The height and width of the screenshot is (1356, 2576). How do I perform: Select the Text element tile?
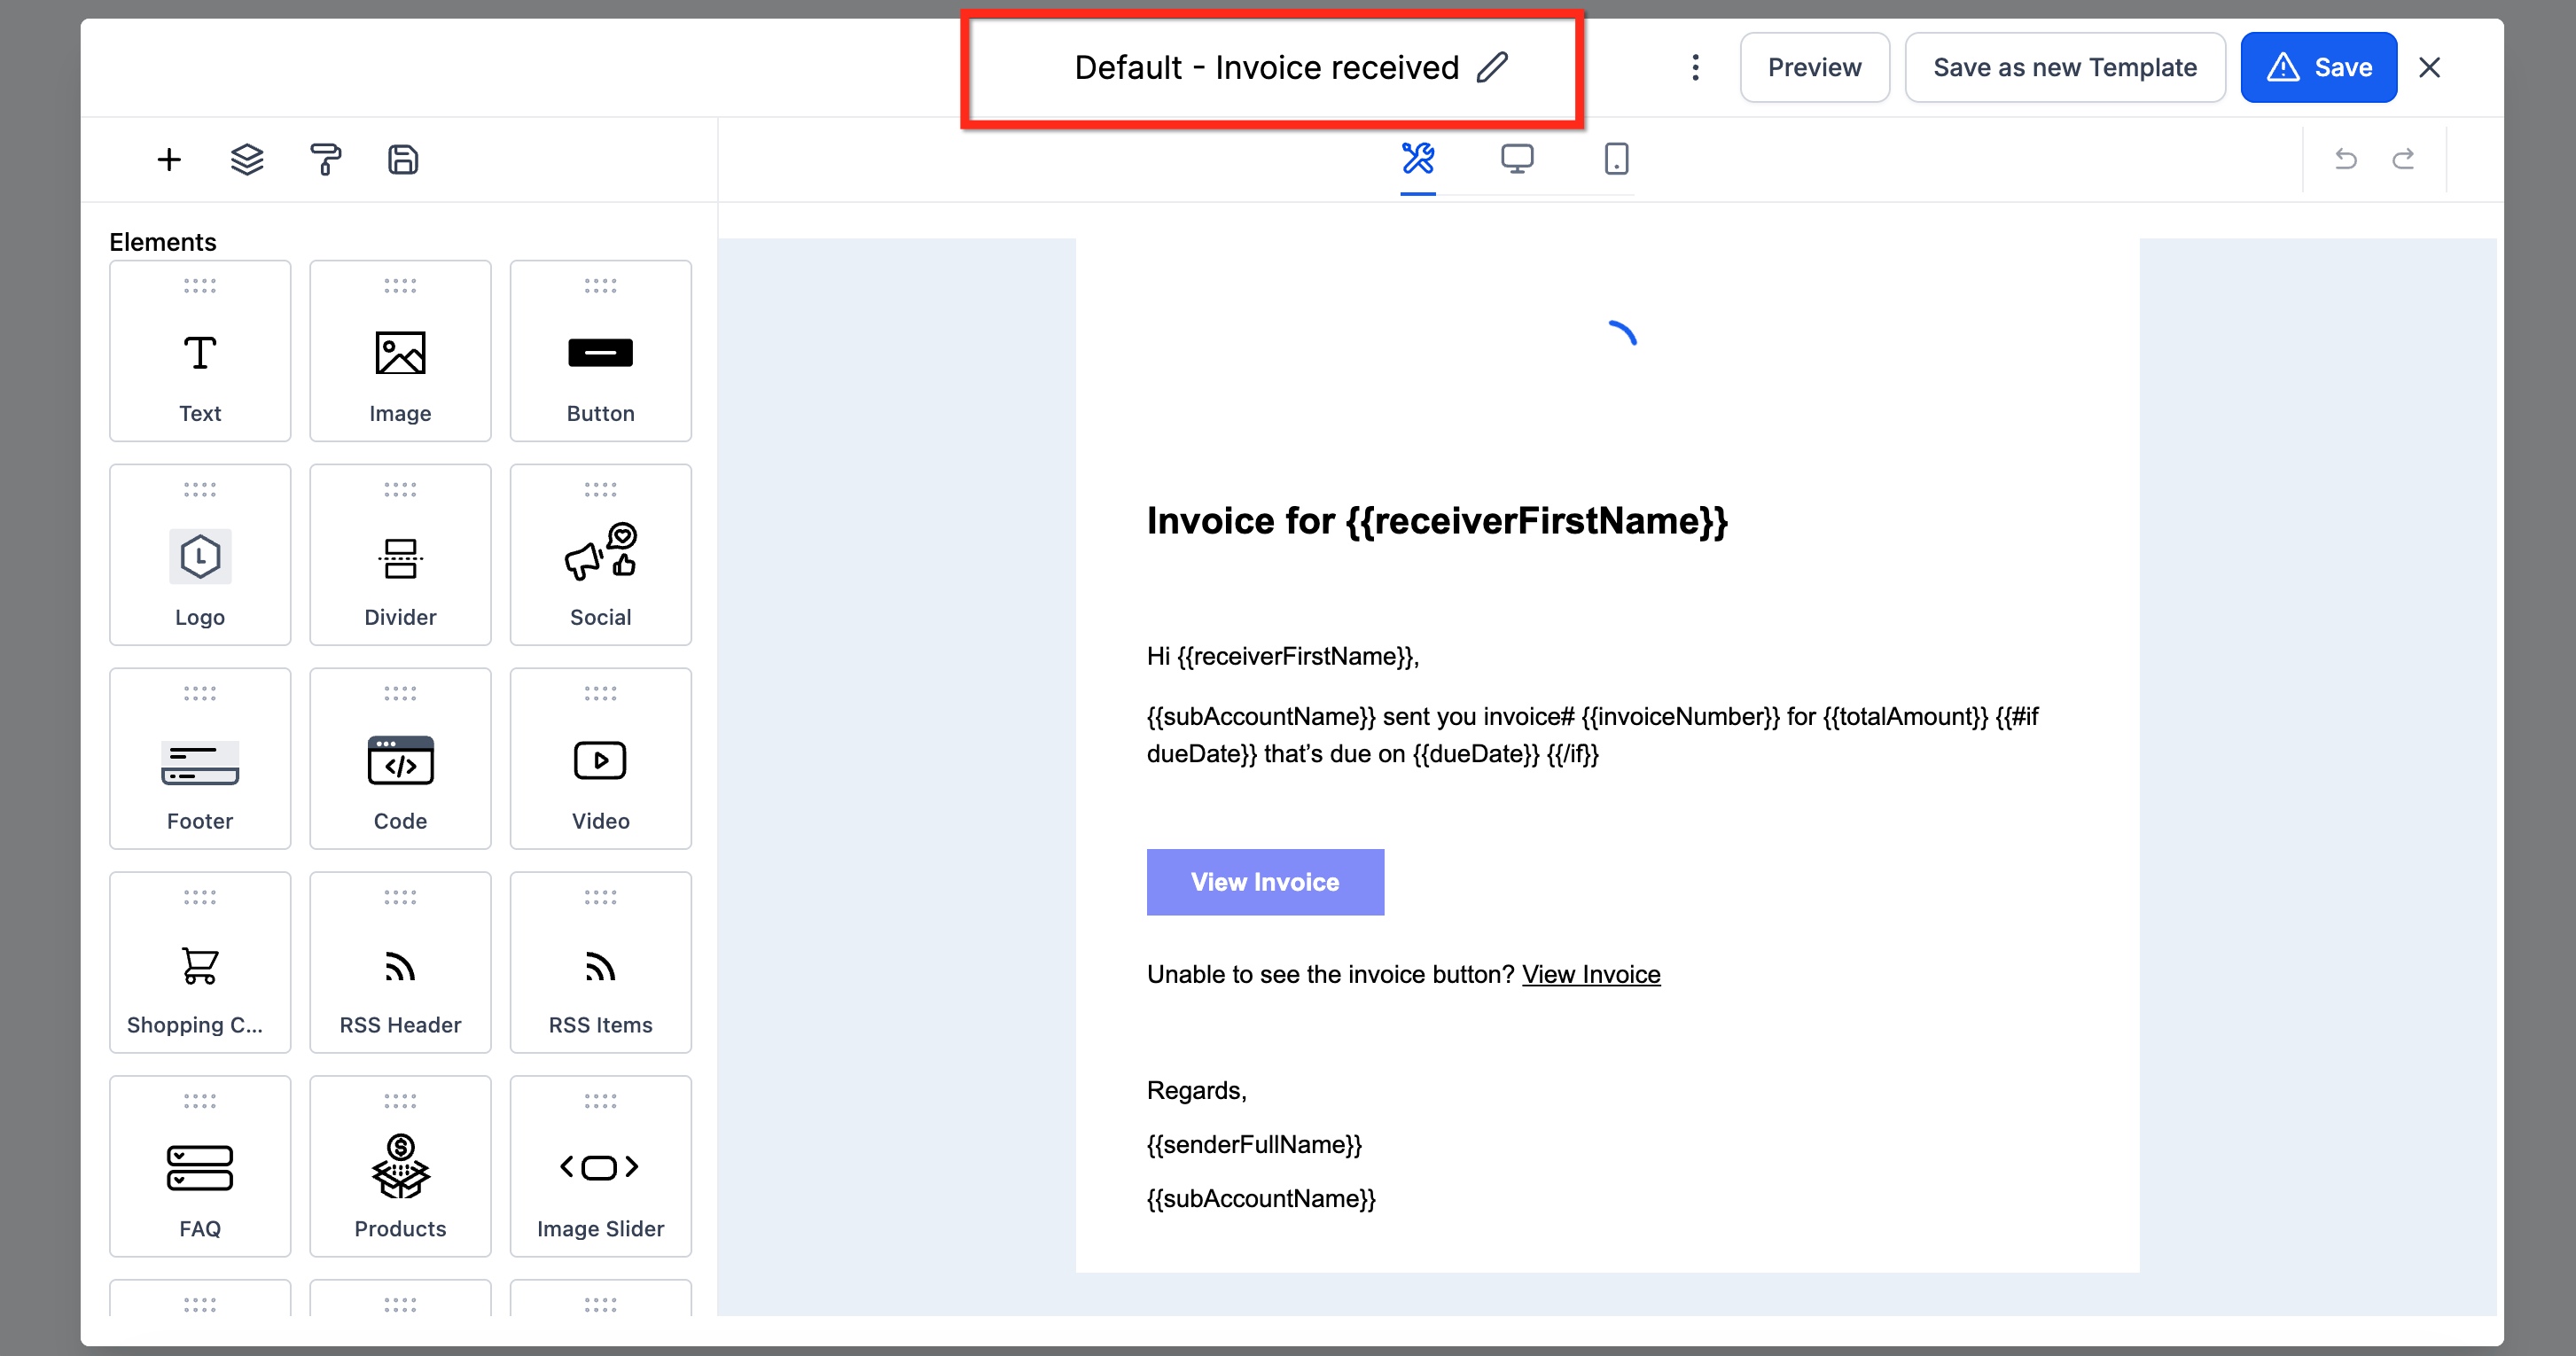(200, 351)
